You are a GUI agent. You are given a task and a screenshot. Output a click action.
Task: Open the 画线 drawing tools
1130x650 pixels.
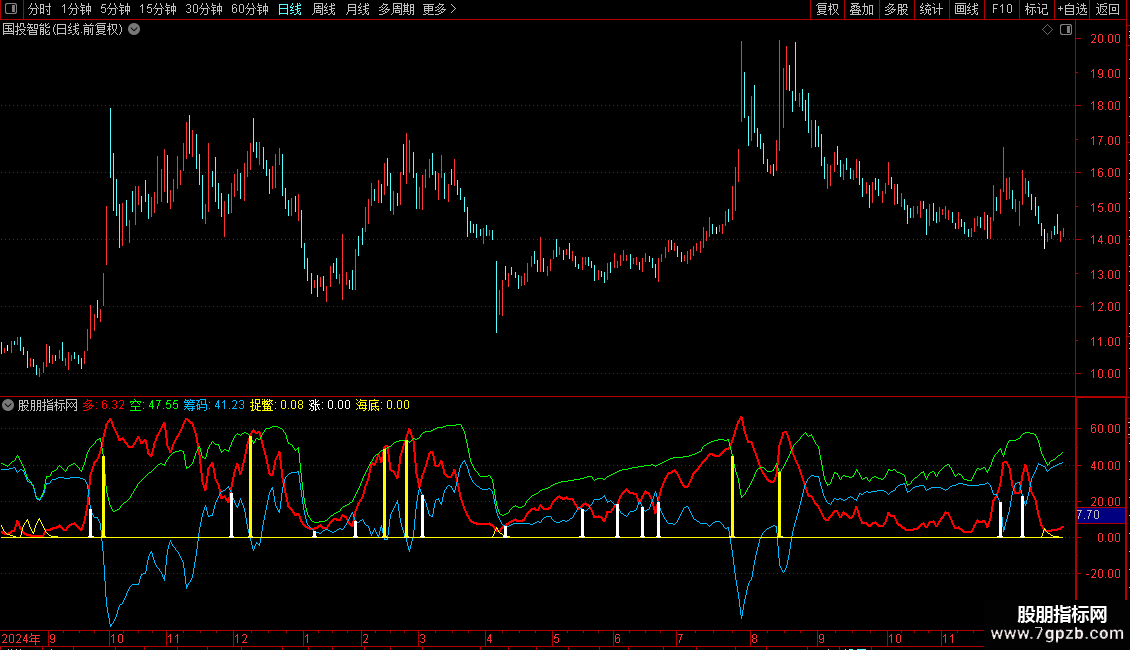[966, 9]
